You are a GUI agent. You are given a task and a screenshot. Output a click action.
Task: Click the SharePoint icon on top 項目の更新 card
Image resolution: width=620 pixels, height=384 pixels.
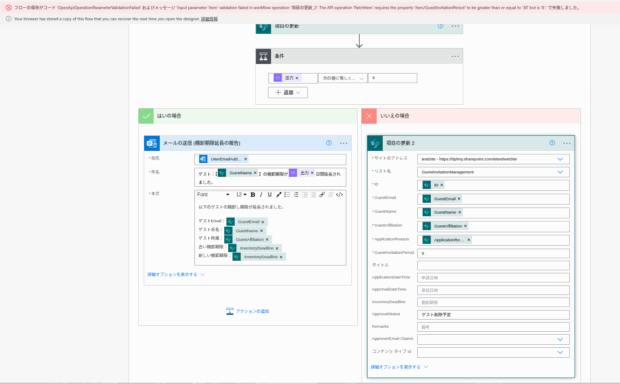(x=263, y=28)
